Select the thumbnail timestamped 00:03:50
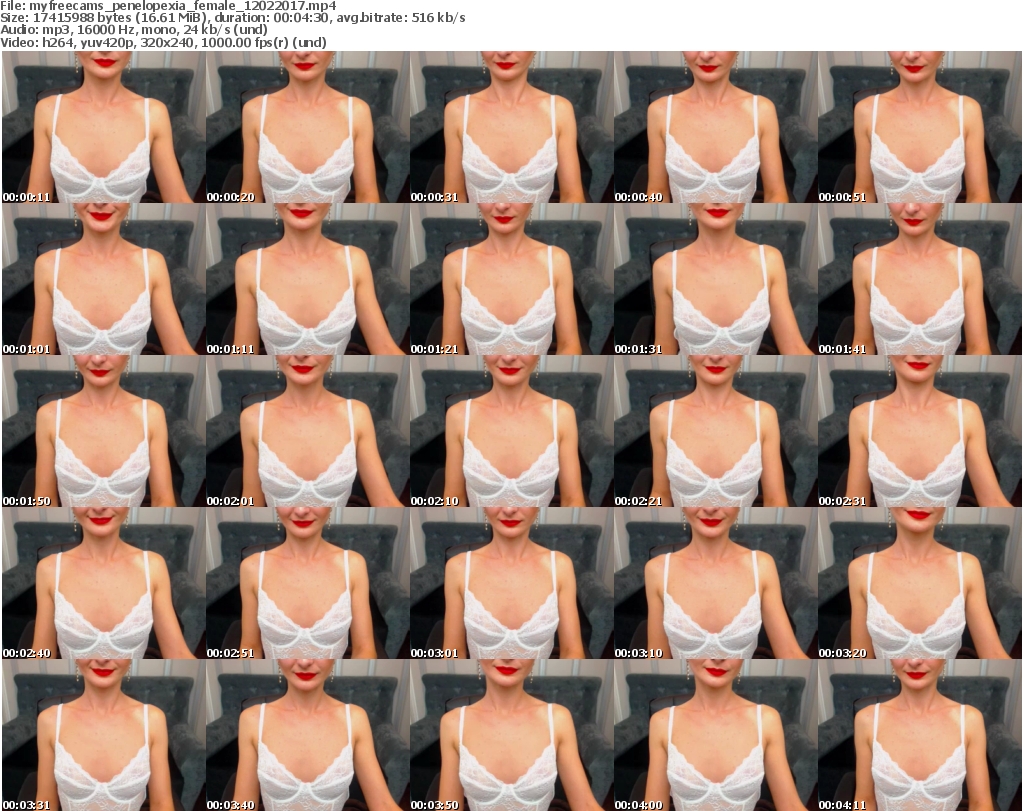Image resolution: width=1024 pixels, height=811 pixels. (x=511, y=735)
